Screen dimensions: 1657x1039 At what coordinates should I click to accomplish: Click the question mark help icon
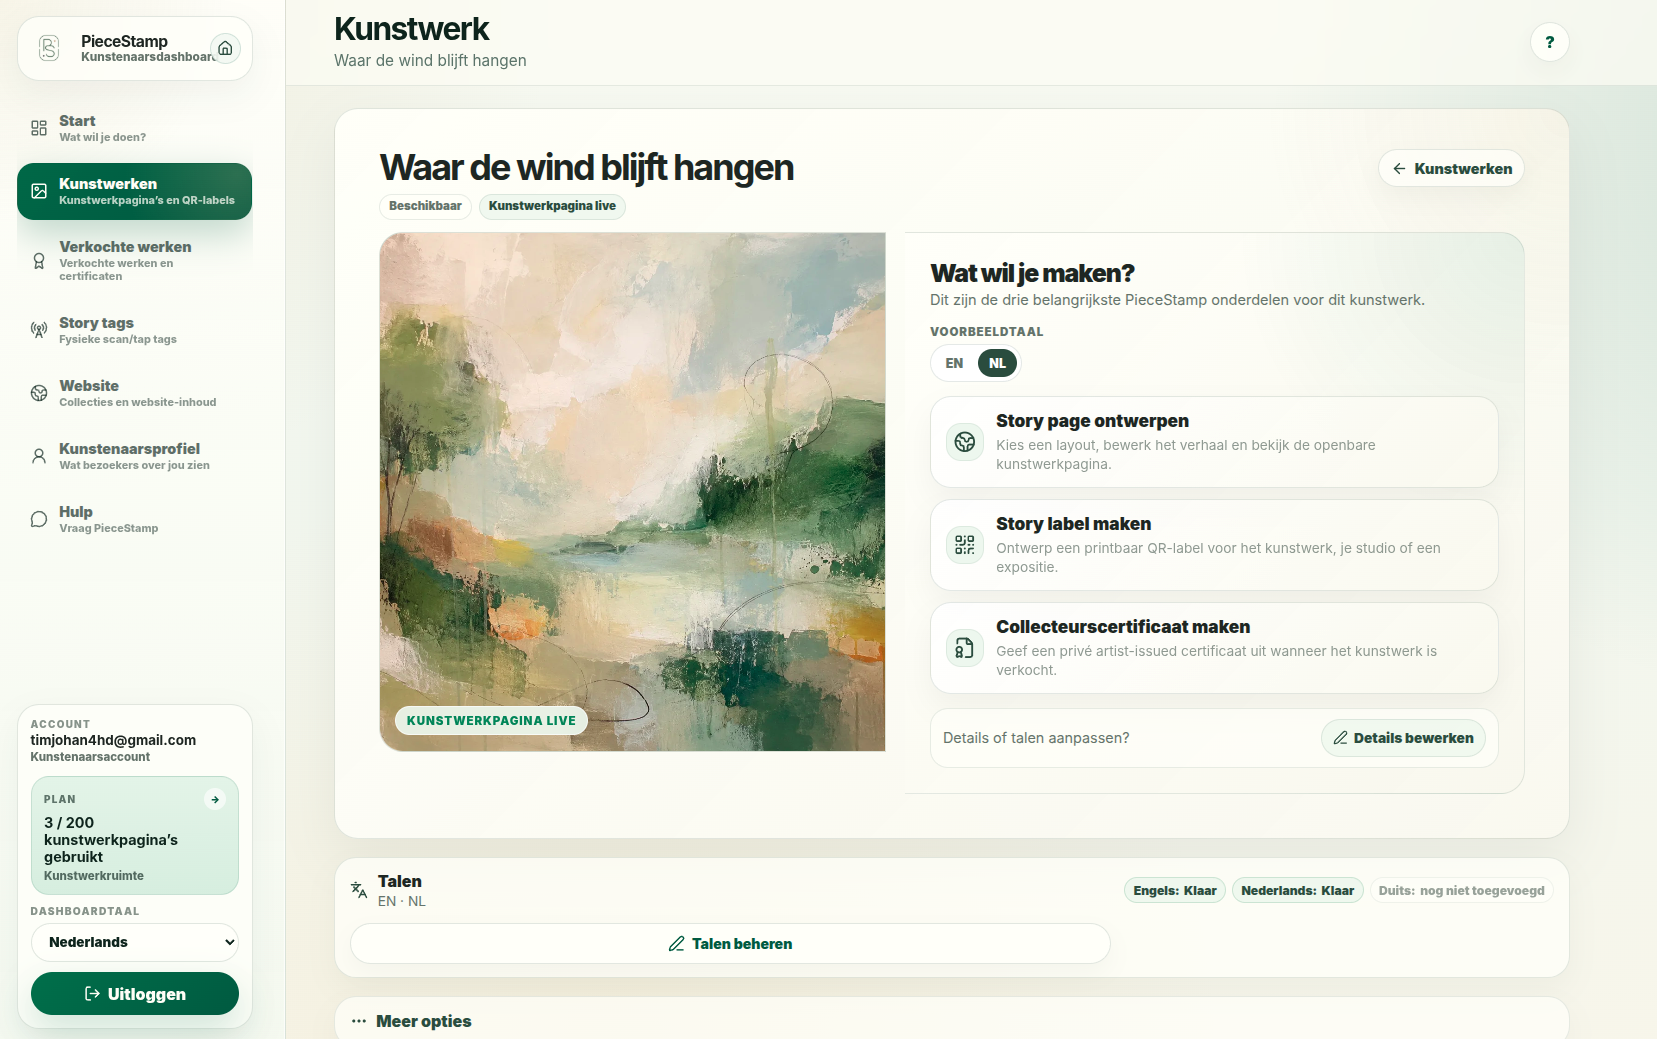1549,42
